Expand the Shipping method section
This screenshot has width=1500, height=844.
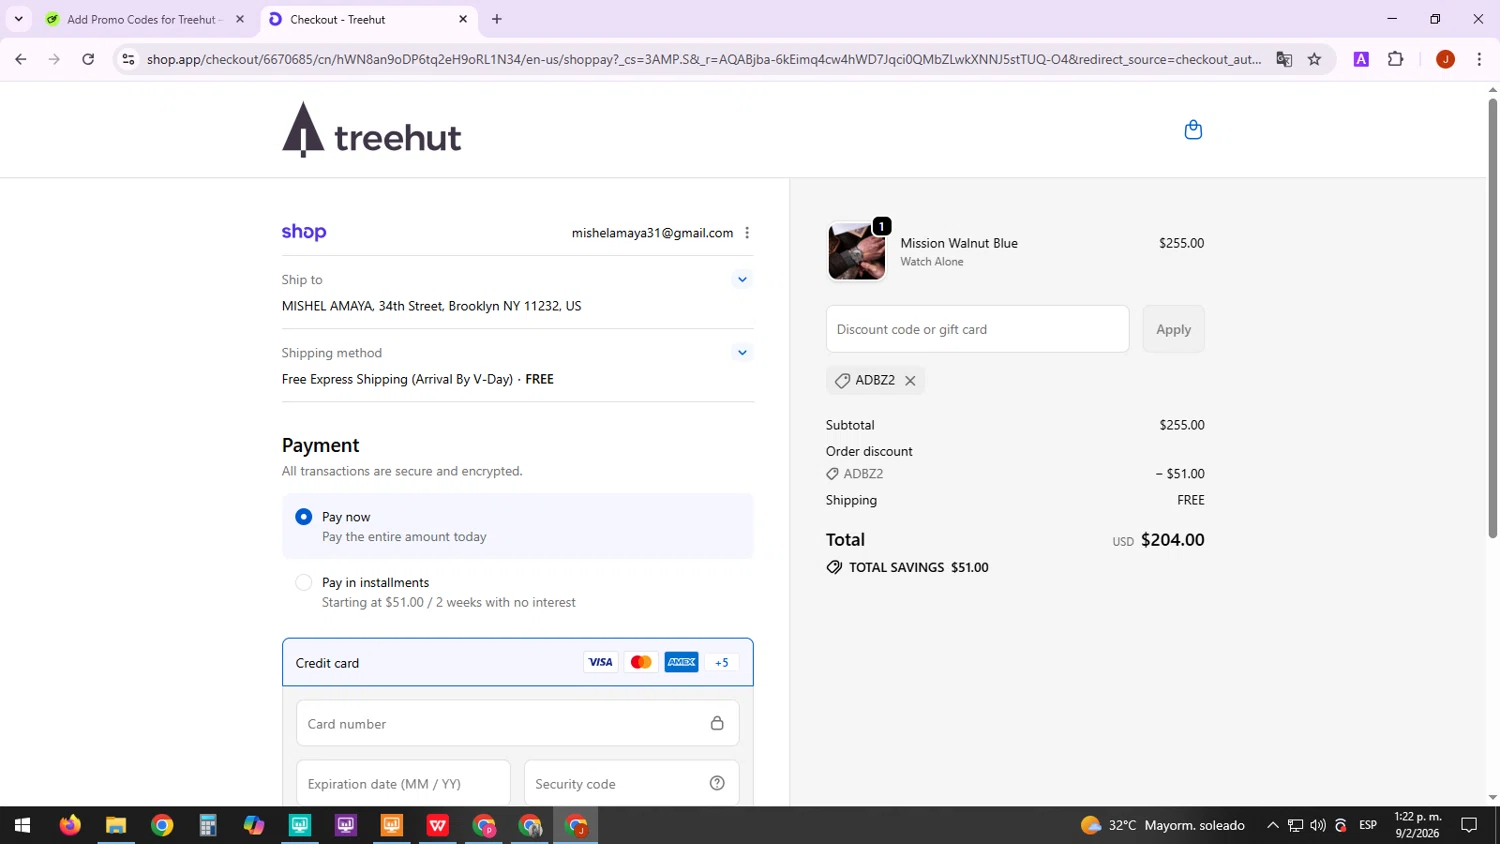point(742,352)
